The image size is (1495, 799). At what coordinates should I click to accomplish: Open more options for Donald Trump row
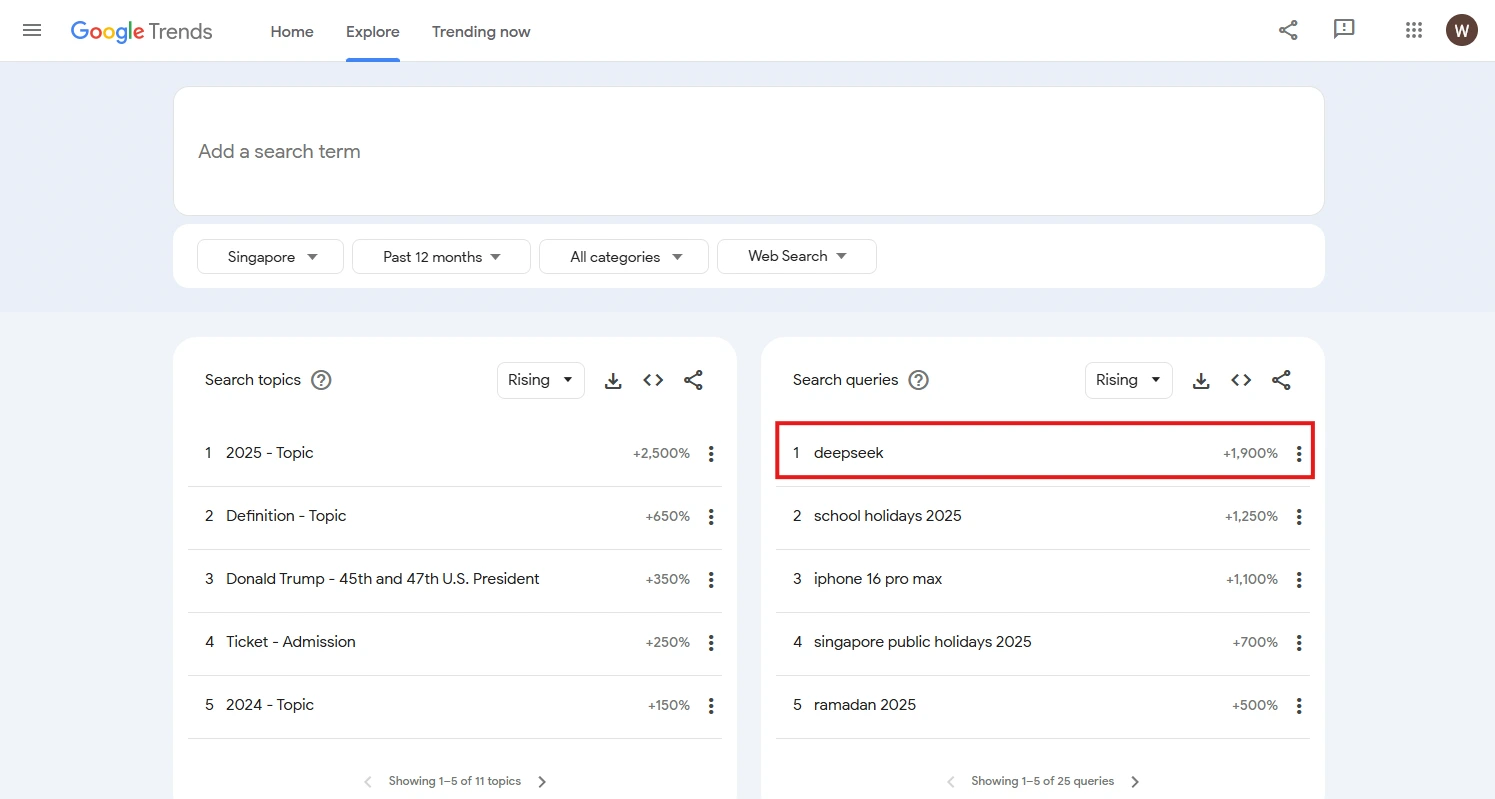(x=711, y=580)
